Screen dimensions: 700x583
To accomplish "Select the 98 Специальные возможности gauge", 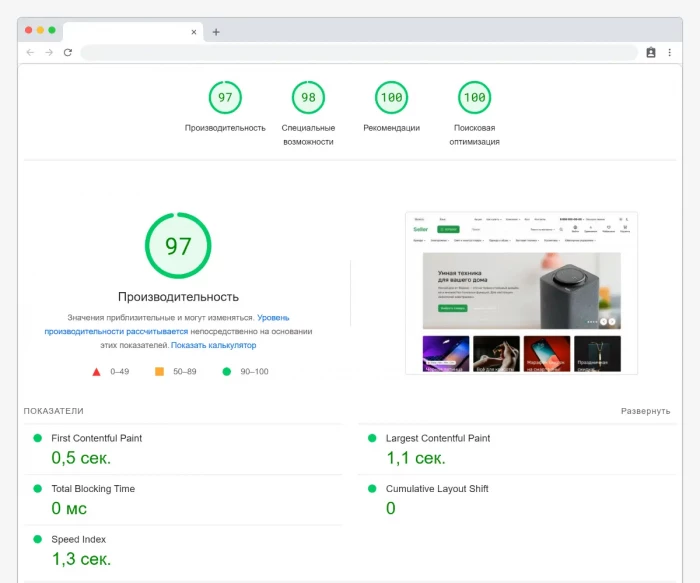I will [x=308, y=98].
